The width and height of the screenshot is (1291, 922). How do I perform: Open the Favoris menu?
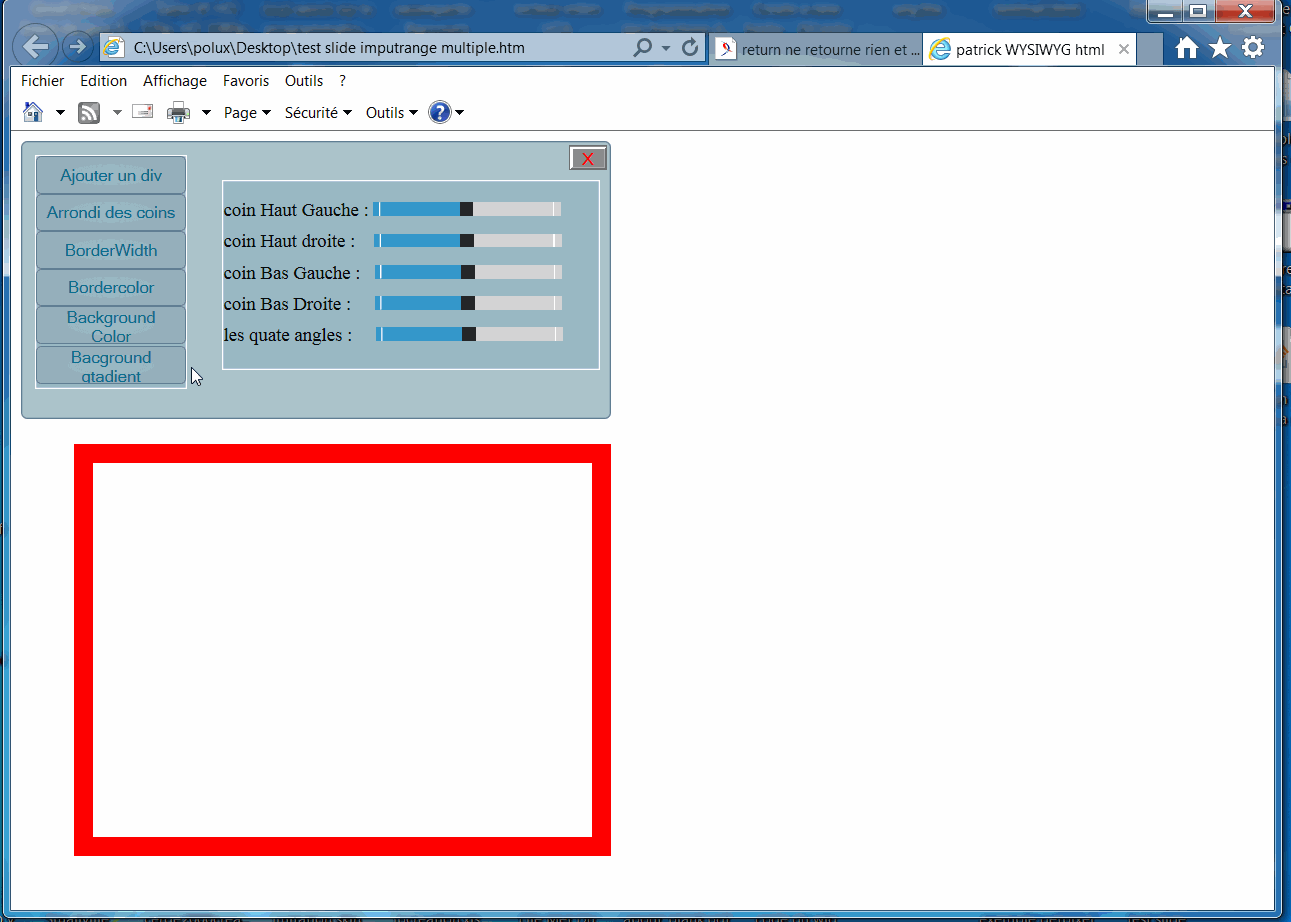tap(246, 81)
